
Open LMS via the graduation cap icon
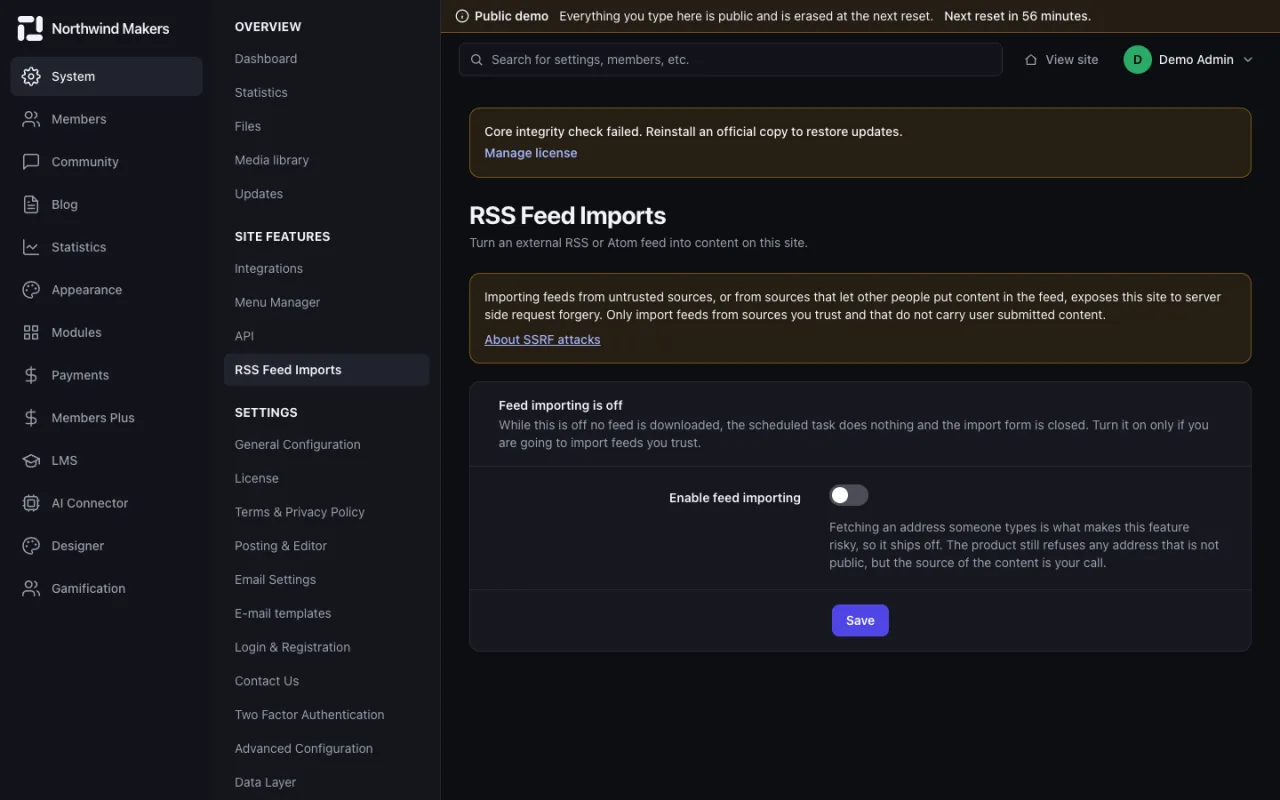coord(31,460)
